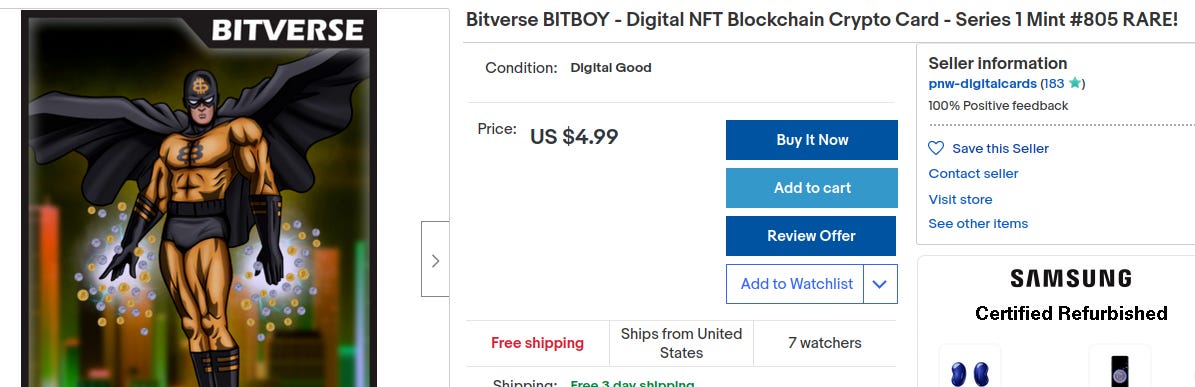Add the item to cart
The width and height of the screenshot is (1195, 387).
812,188
